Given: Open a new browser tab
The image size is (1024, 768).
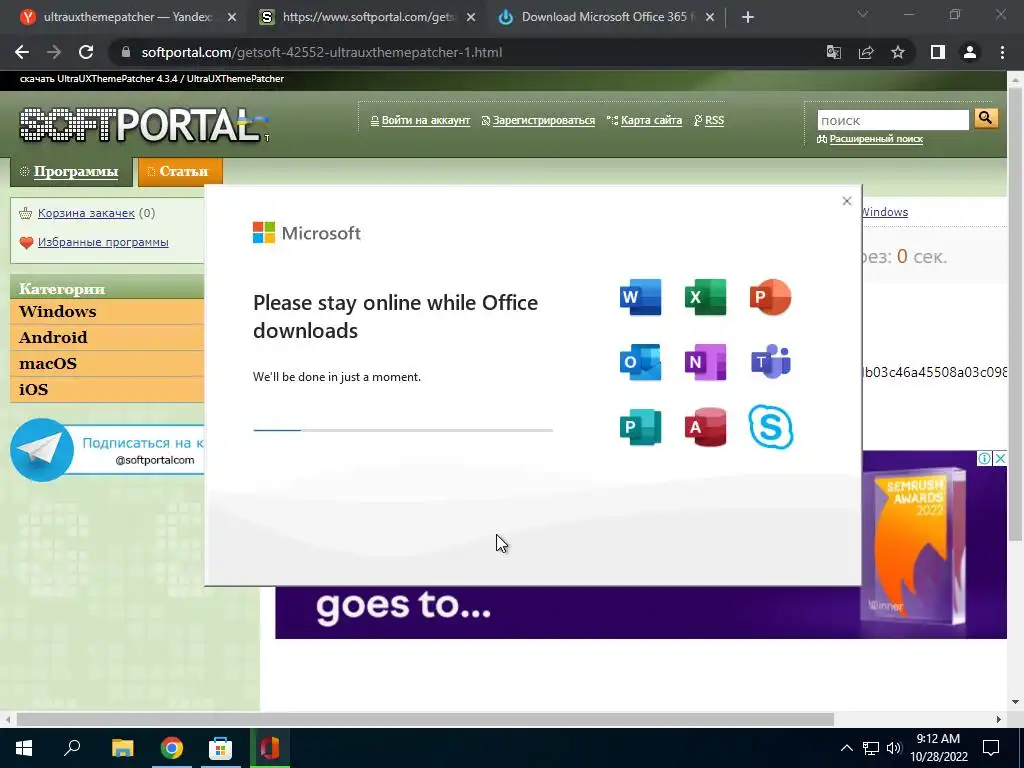Looking at the screenshot, I should coord(748,18).
